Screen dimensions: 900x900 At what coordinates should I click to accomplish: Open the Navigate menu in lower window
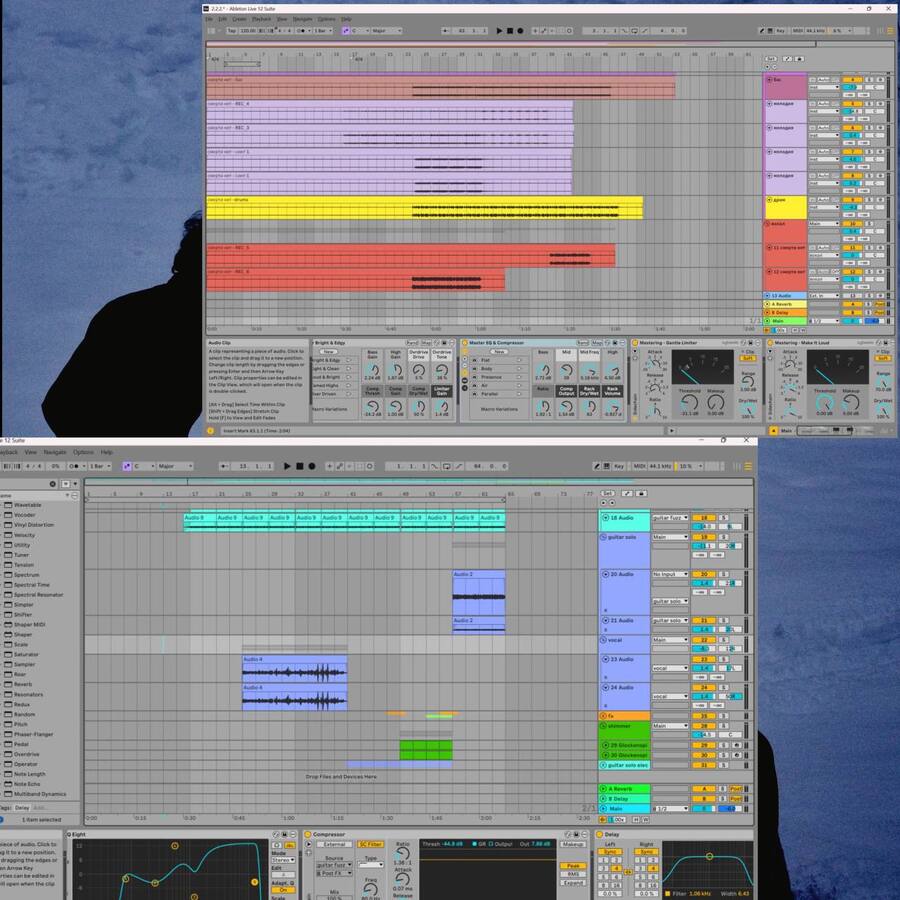click(55, 452)
